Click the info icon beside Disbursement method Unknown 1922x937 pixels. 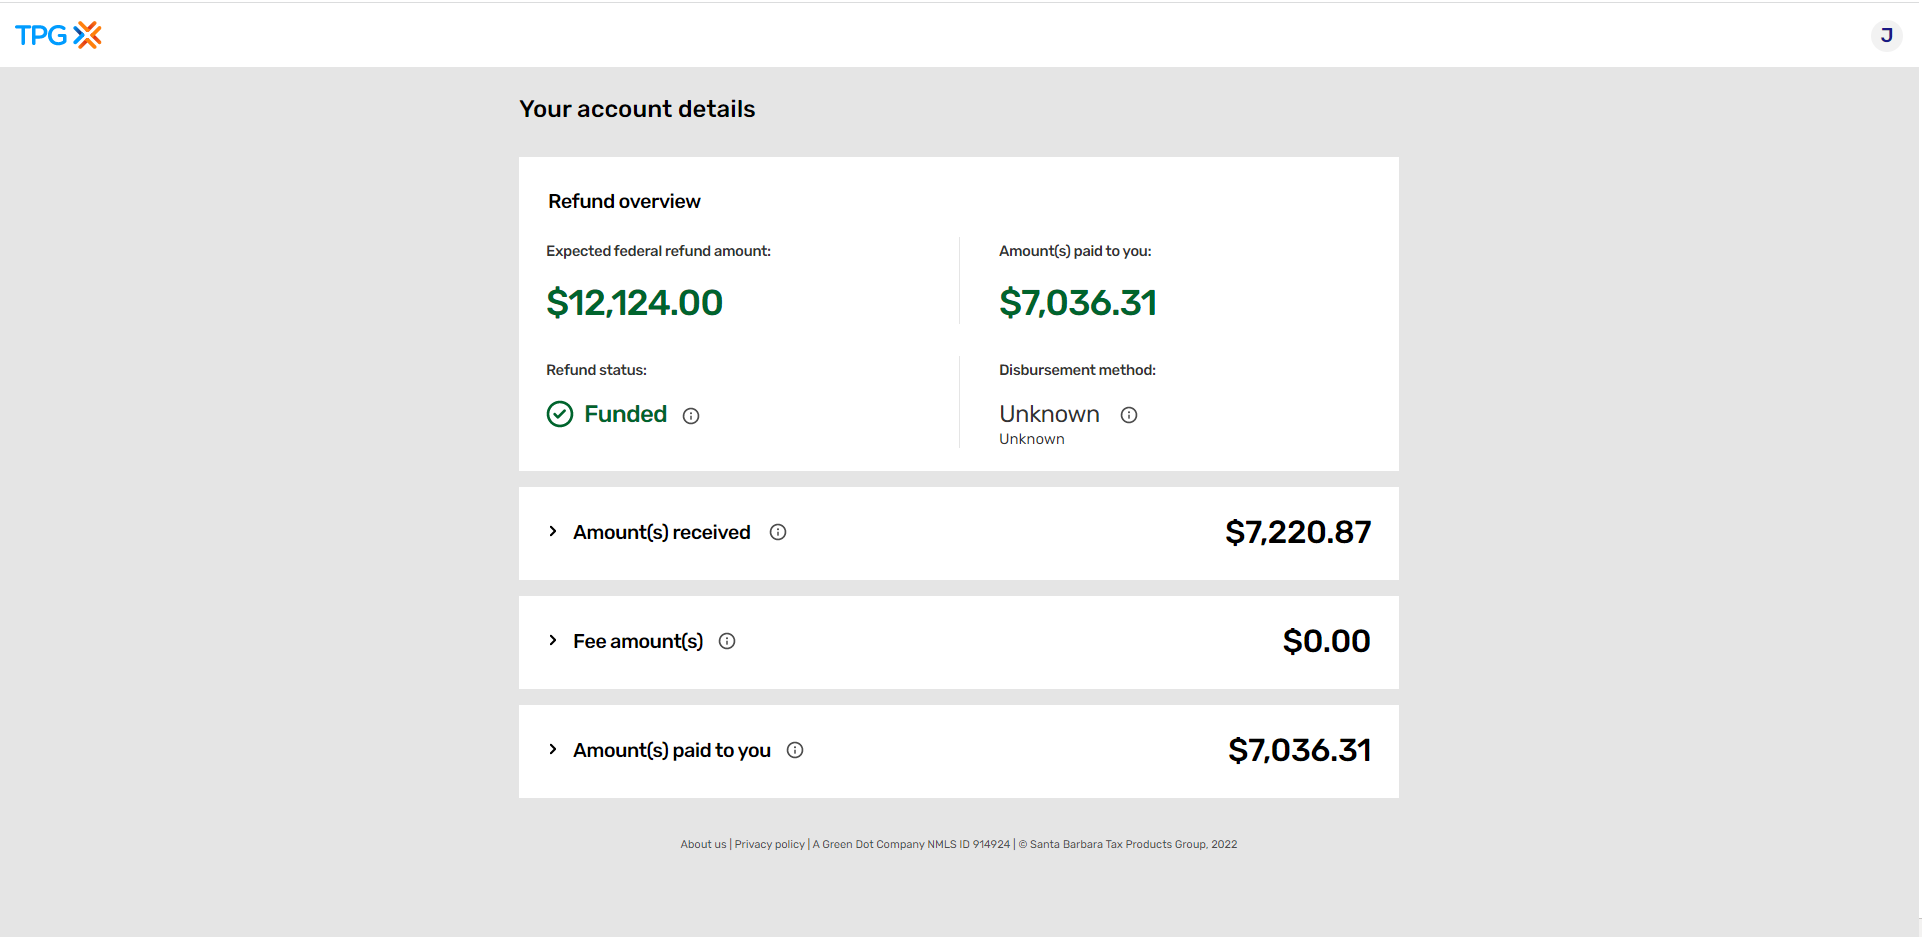(x=1128, y=414)
